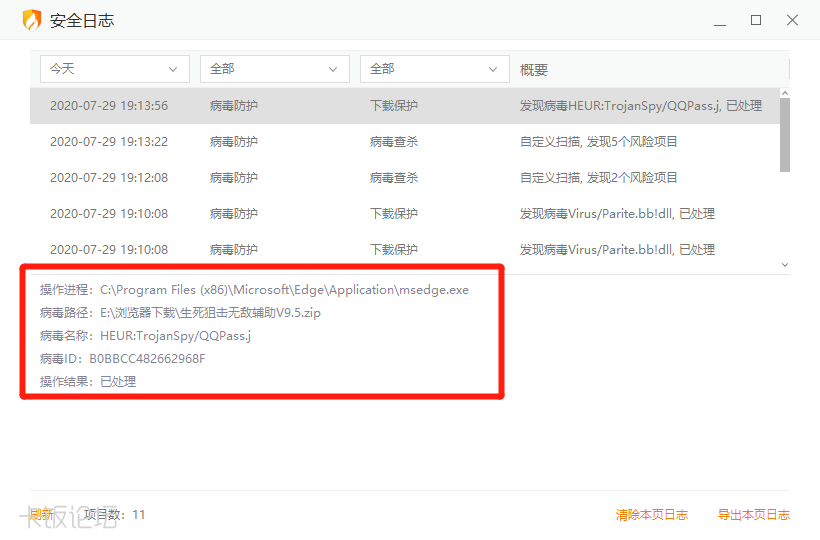This screenshot has height=540, width=820.
Task: Select the 19:13:56 HEUR:TrojanSpy log entry
Action: (x=400, y=106)
